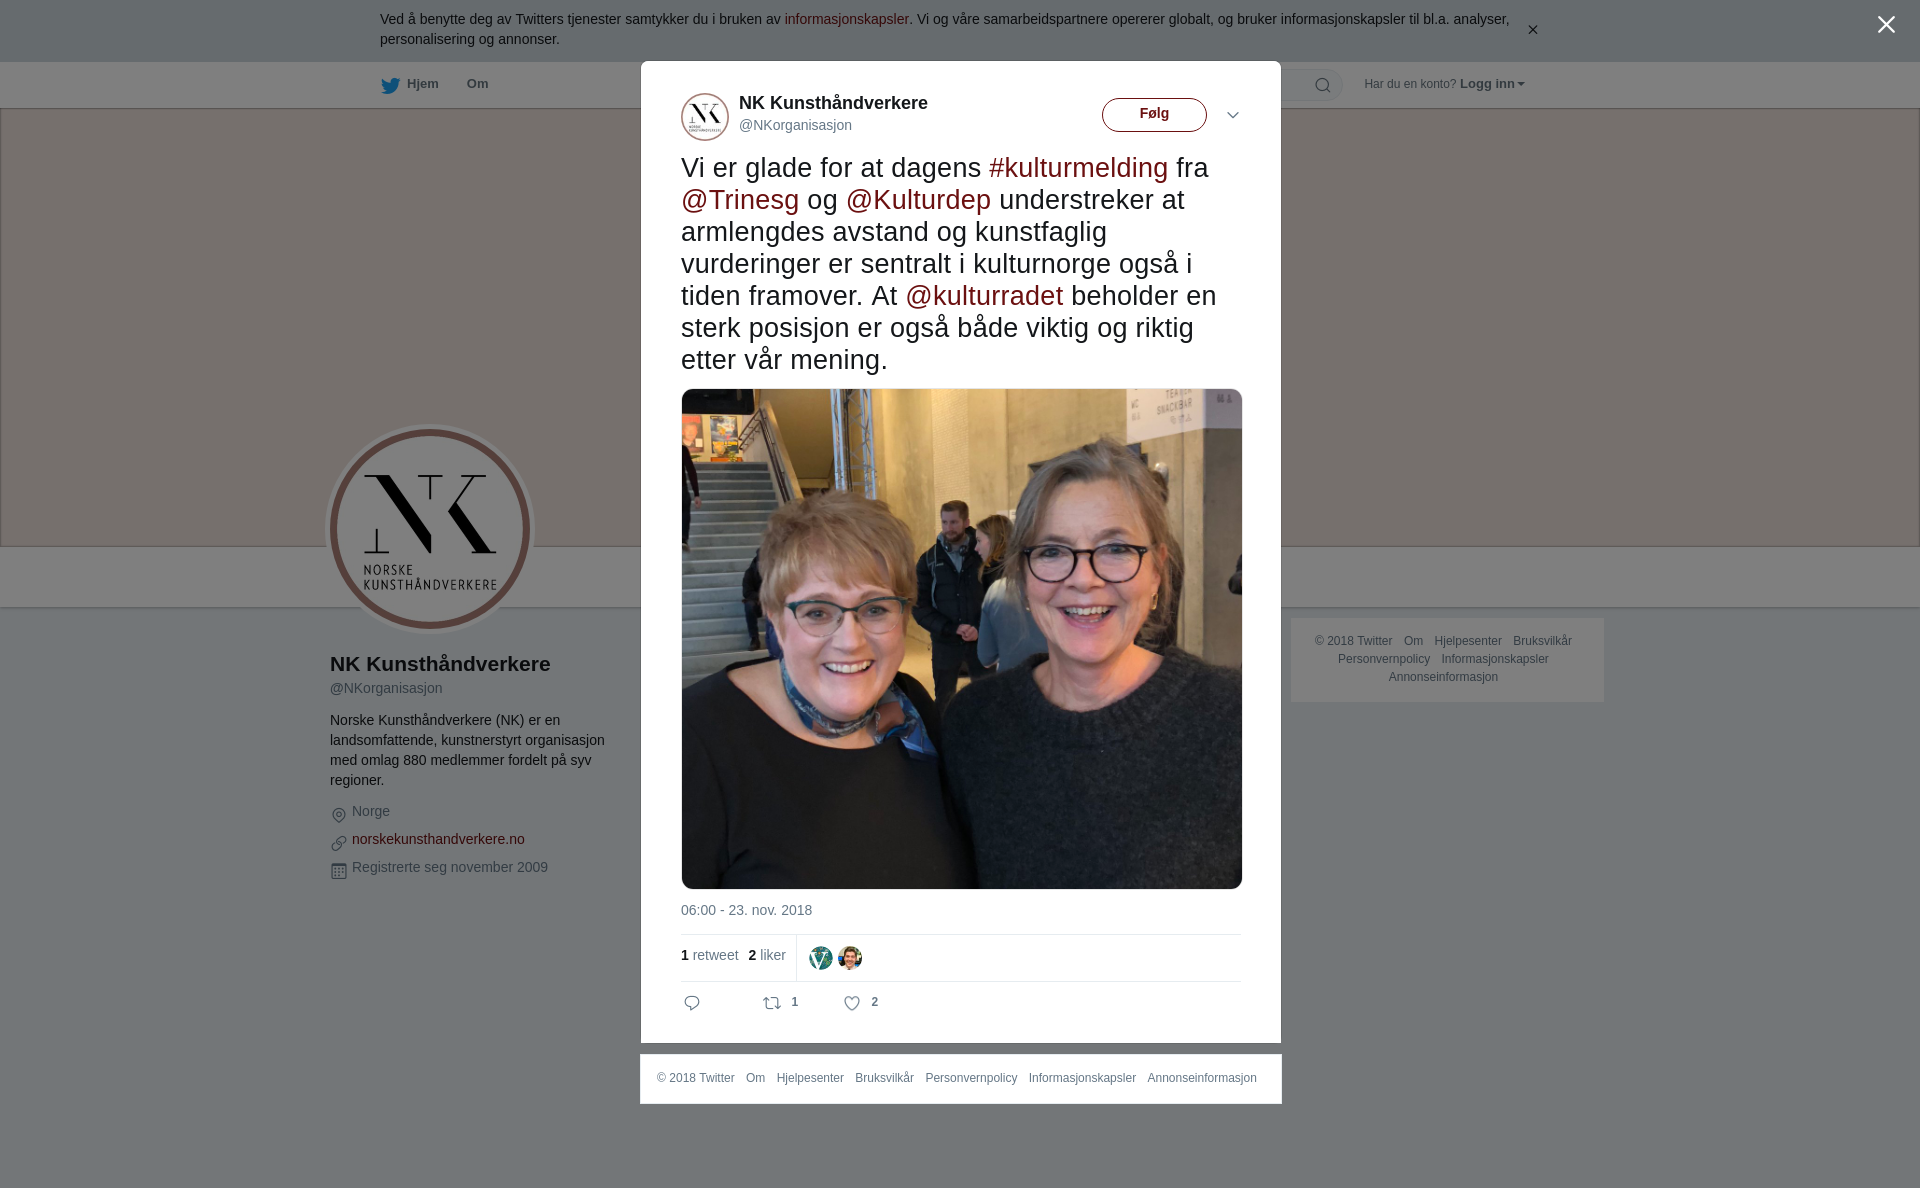Screen dimensions: 1920x1188
Task: Click the search magnifier icon
Action: [x=1323, y=85]
